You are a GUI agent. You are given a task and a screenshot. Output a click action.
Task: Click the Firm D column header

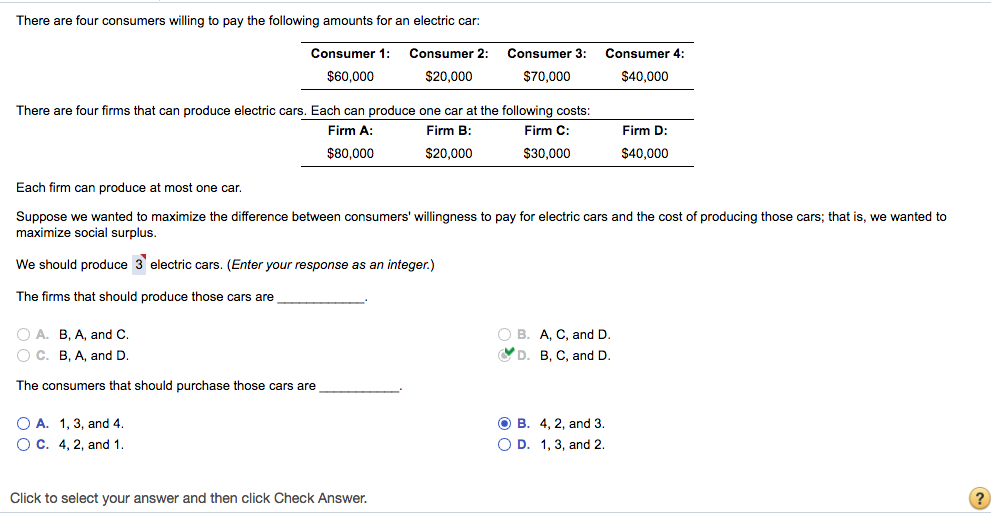[644, 130]
